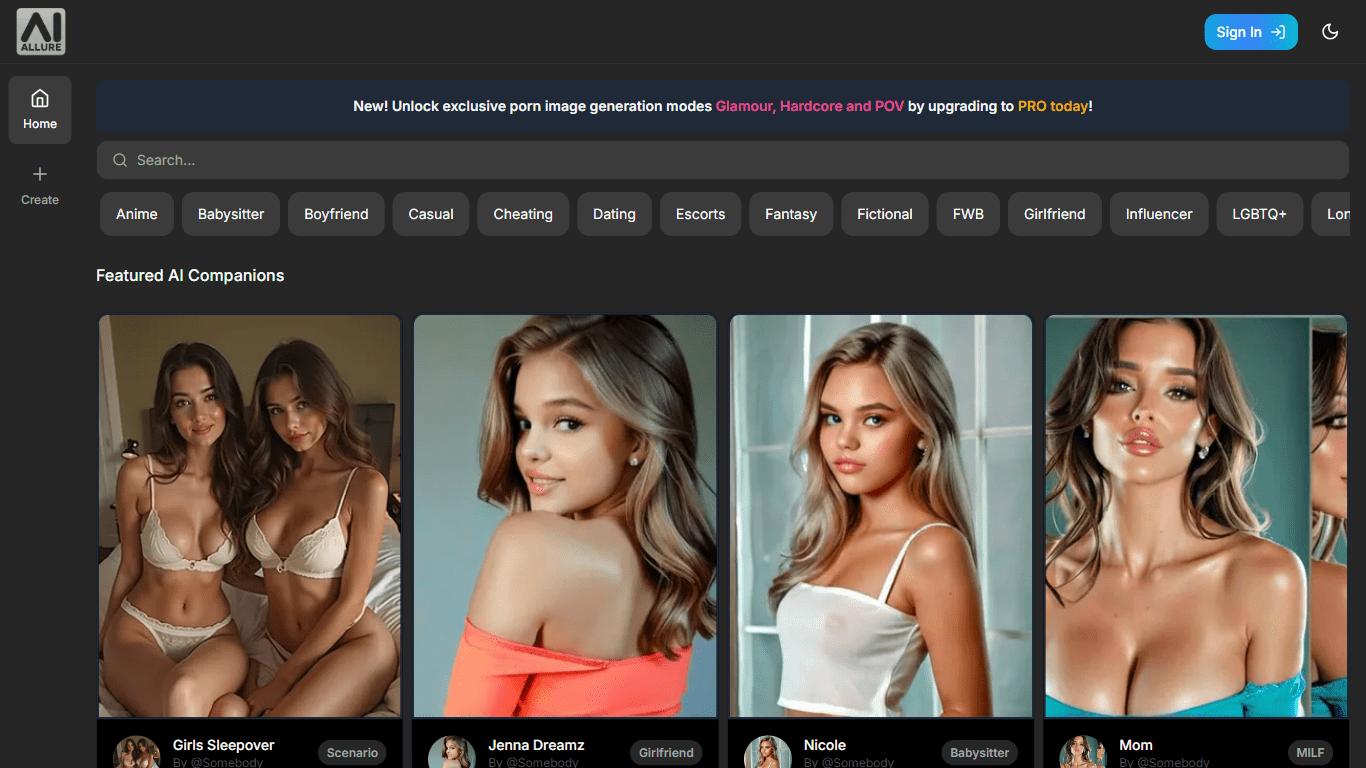Select the Fictional category chip
The image size is (1366, 768).
(x=885, y=214)
